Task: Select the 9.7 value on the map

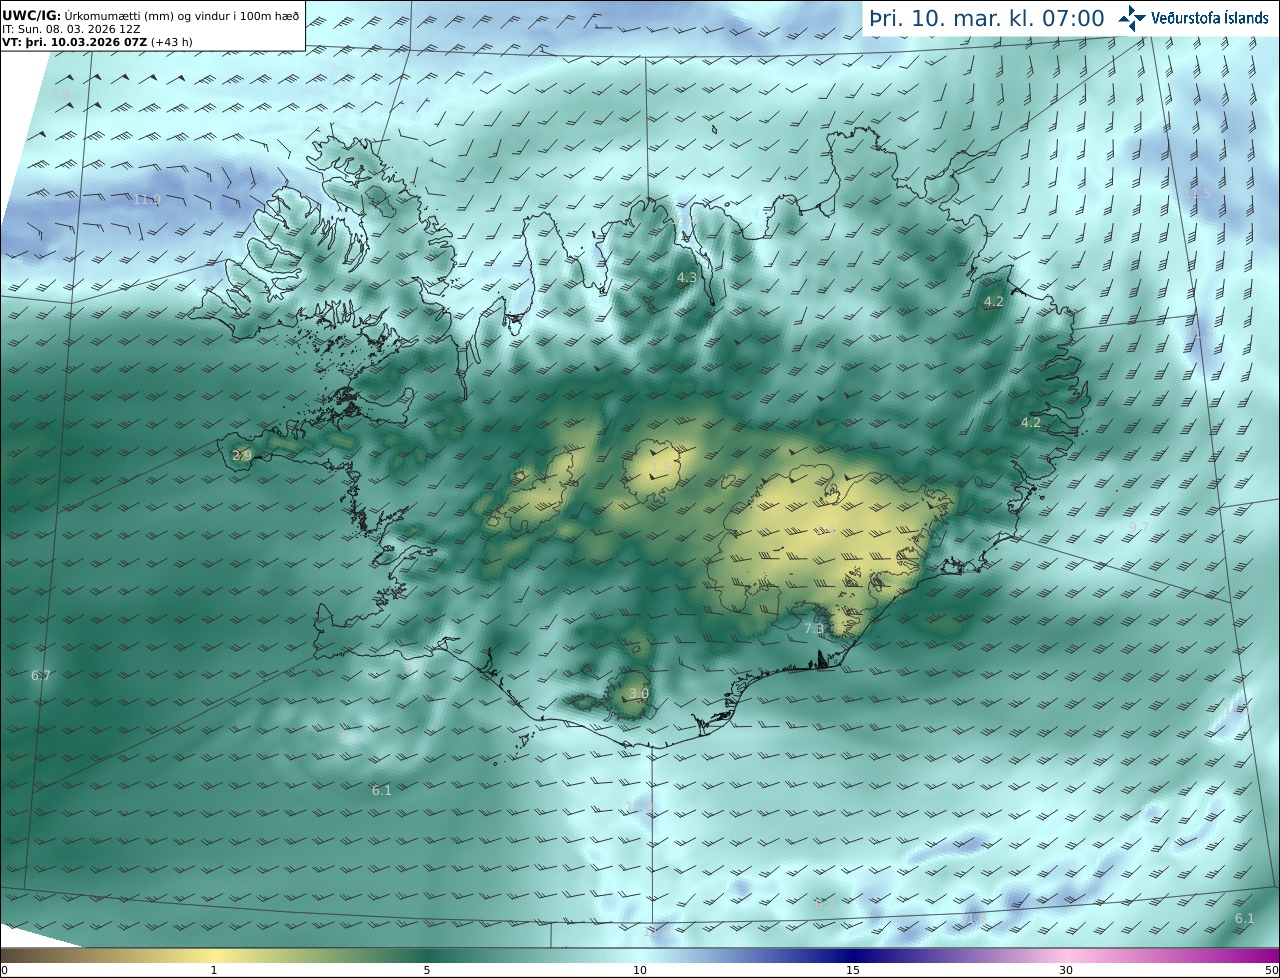Action: 1138,527
